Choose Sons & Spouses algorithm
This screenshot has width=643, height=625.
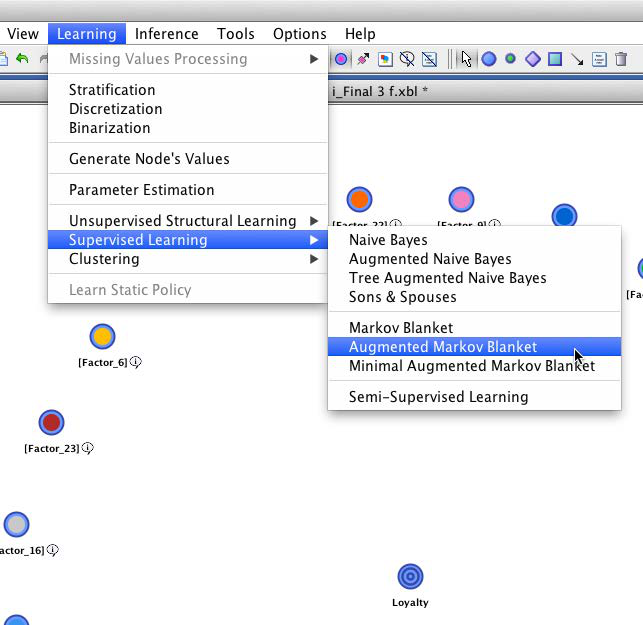(x=474, y=297)
